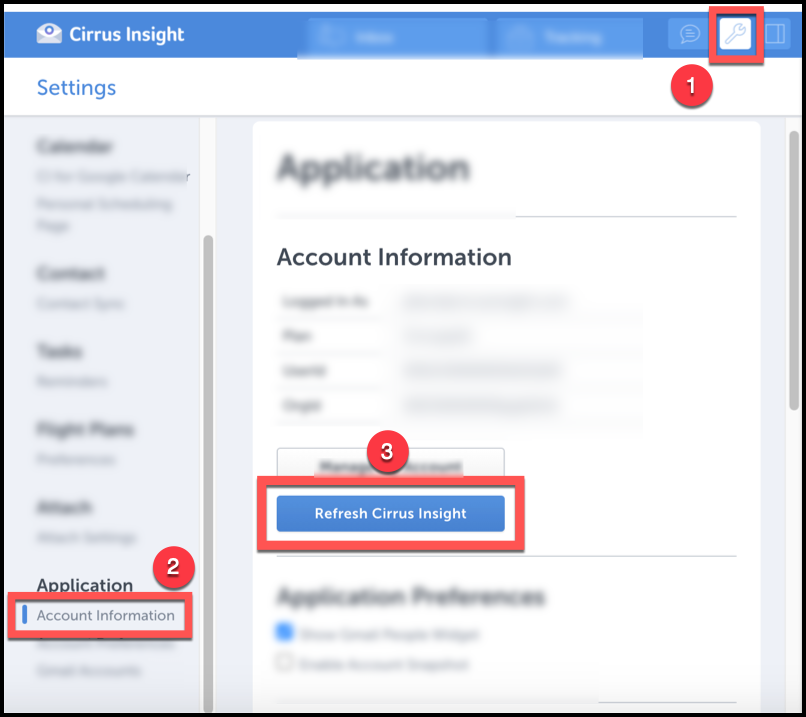Toggle the sidebar panel layout icon
806x717 pixels.
(x=775, y=34)
